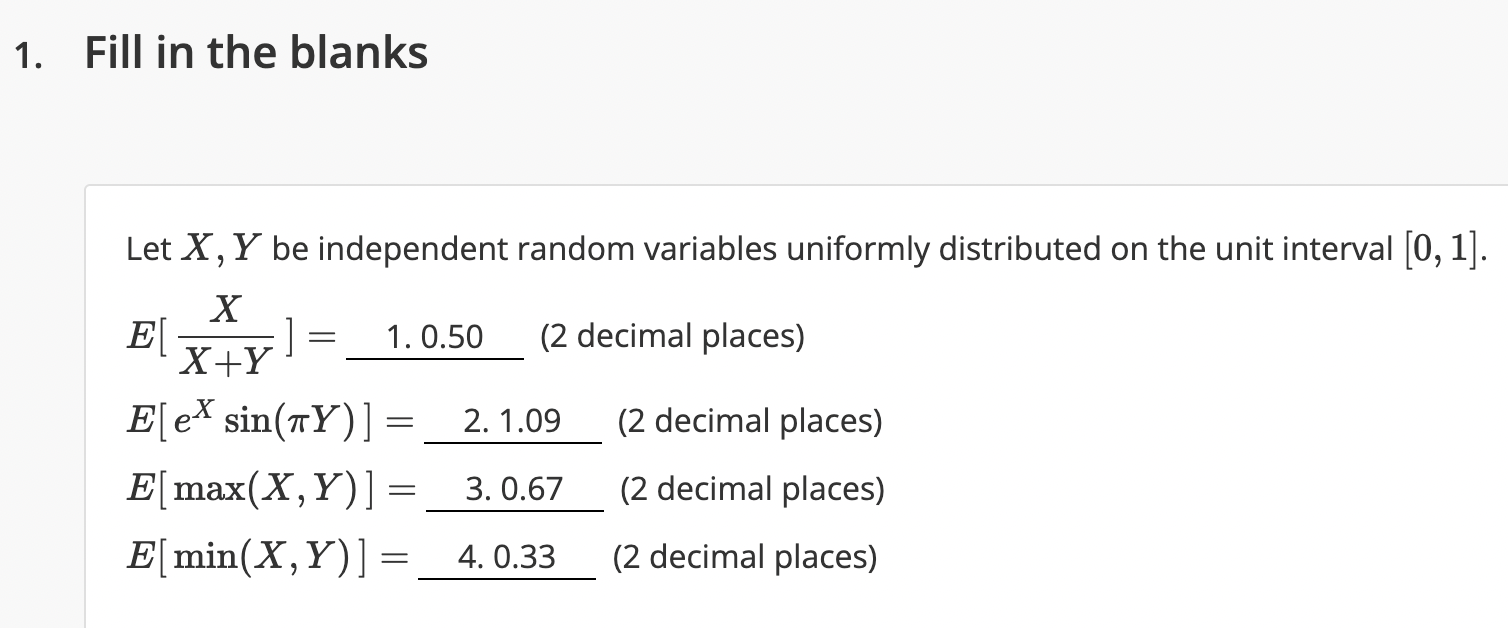1508x628 pixels.
Task: Click '(2 decimal places)' hint beside 0.67 blank
Action: pyautogui.click(x=752, y=490)
